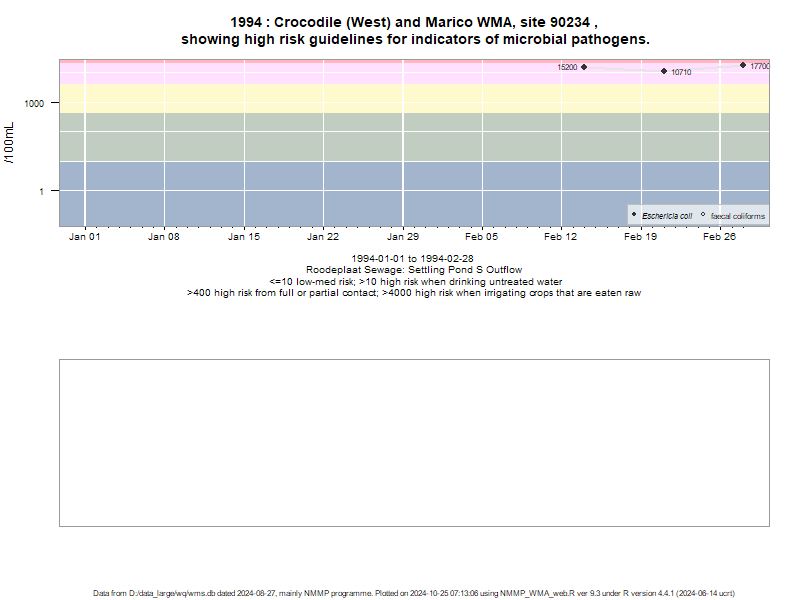Click the 'Feb 05' x-axis label
Image resolution: width=800 pixels, height=600 pixels.
pyautogui.click(x=482, y=237)
